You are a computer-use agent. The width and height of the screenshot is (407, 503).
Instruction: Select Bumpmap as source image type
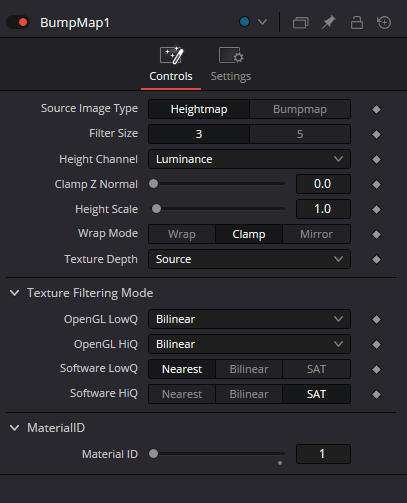pos(300,109)
